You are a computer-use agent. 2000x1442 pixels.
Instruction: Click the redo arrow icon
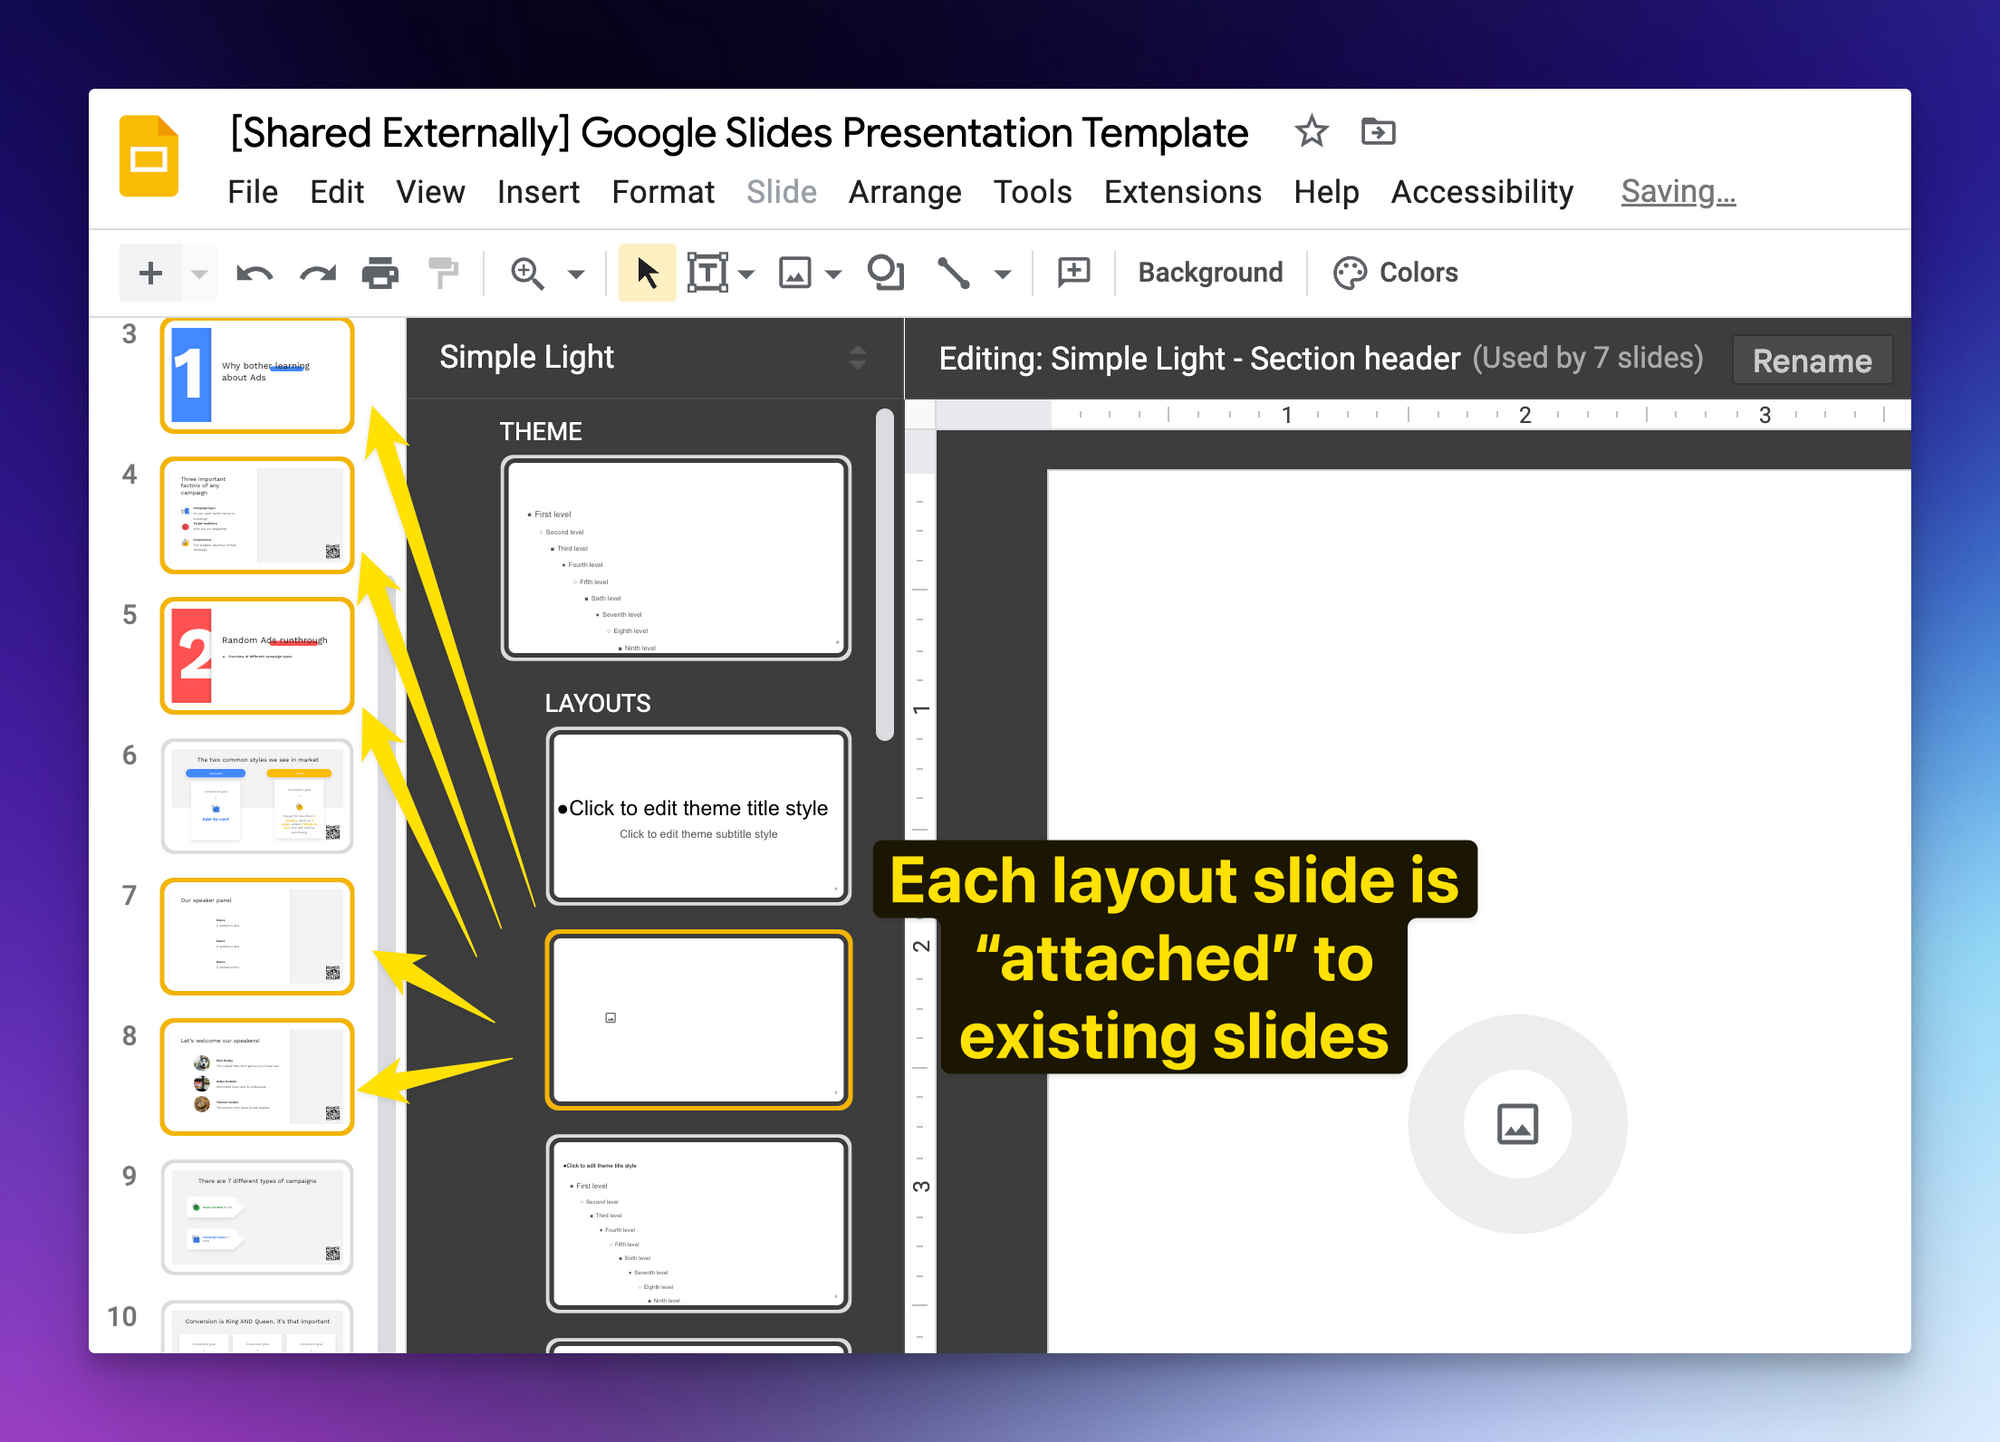pos(318,273)
